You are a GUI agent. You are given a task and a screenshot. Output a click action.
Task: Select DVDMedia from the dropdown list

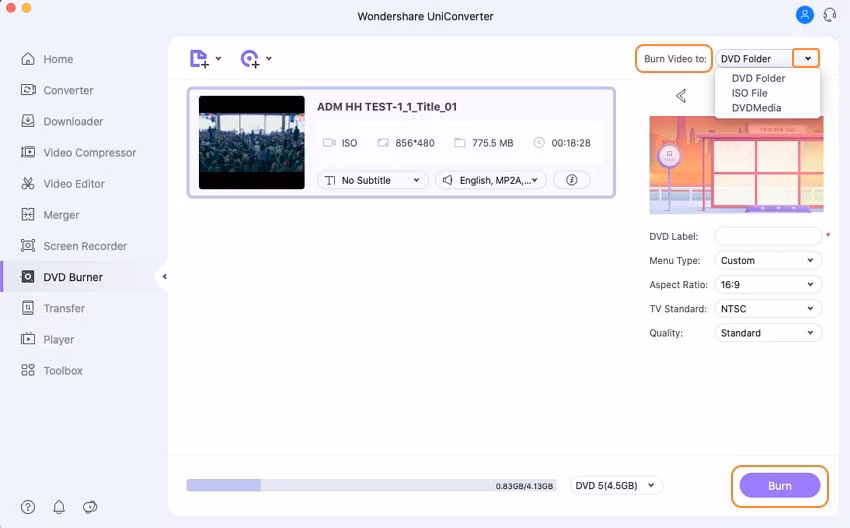click(756, 107)
